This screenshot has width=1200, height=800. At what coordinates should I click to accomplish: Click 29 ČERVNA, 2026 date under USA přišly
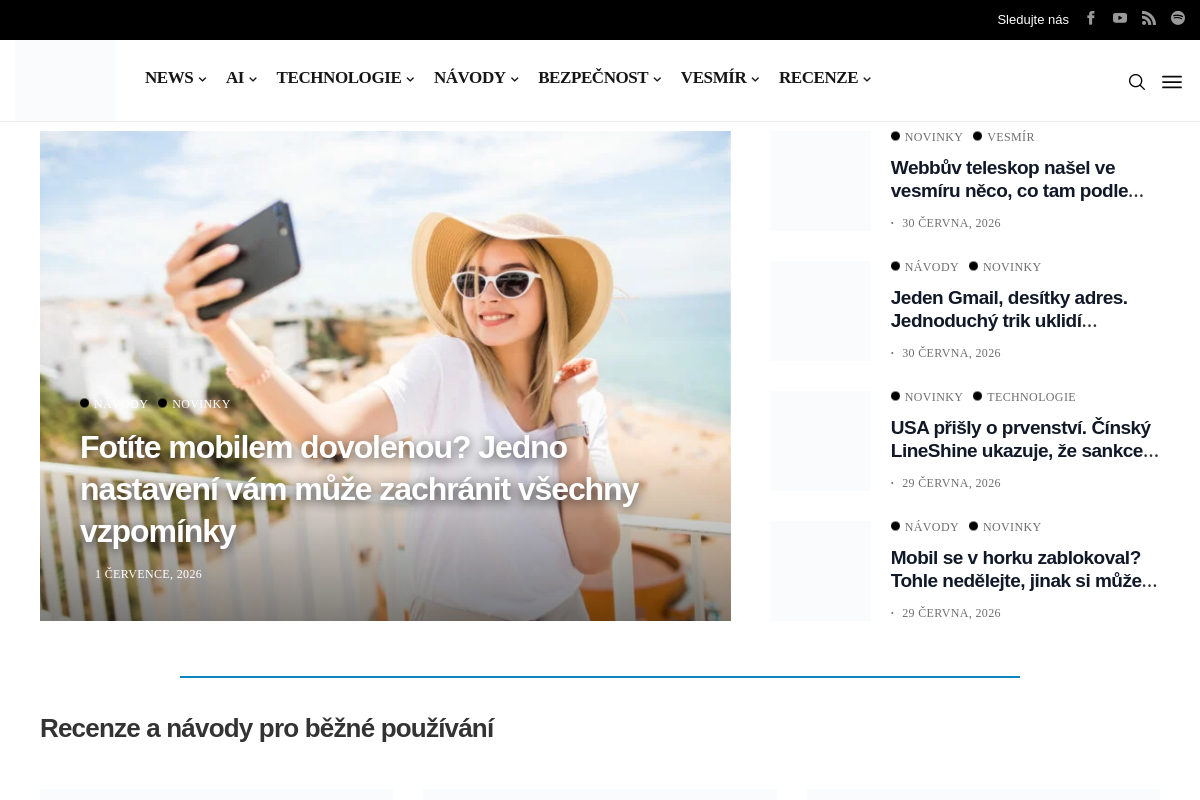951,483
